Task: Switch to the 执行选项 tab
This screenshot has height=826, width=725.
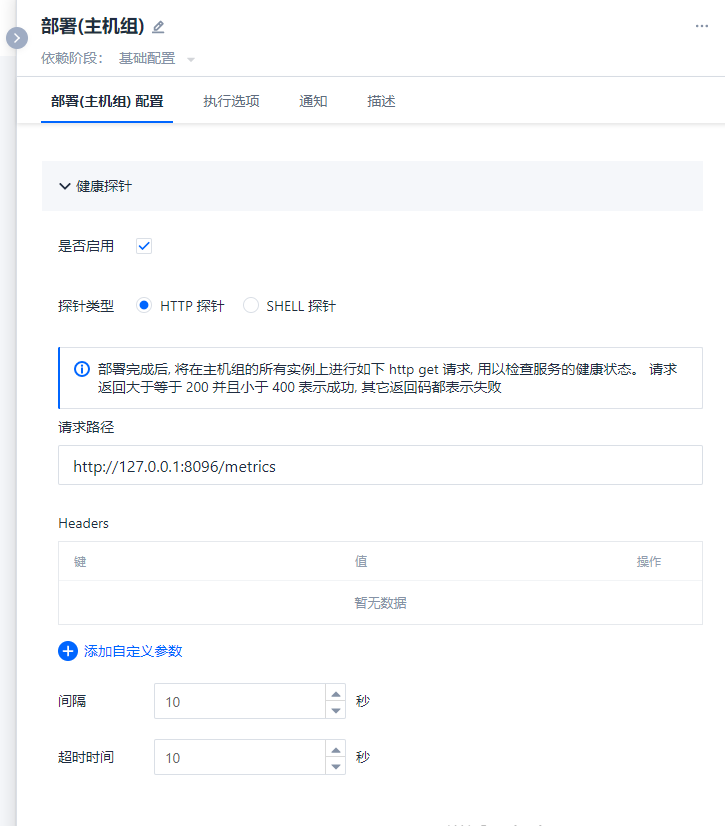Action: point(231,101)
